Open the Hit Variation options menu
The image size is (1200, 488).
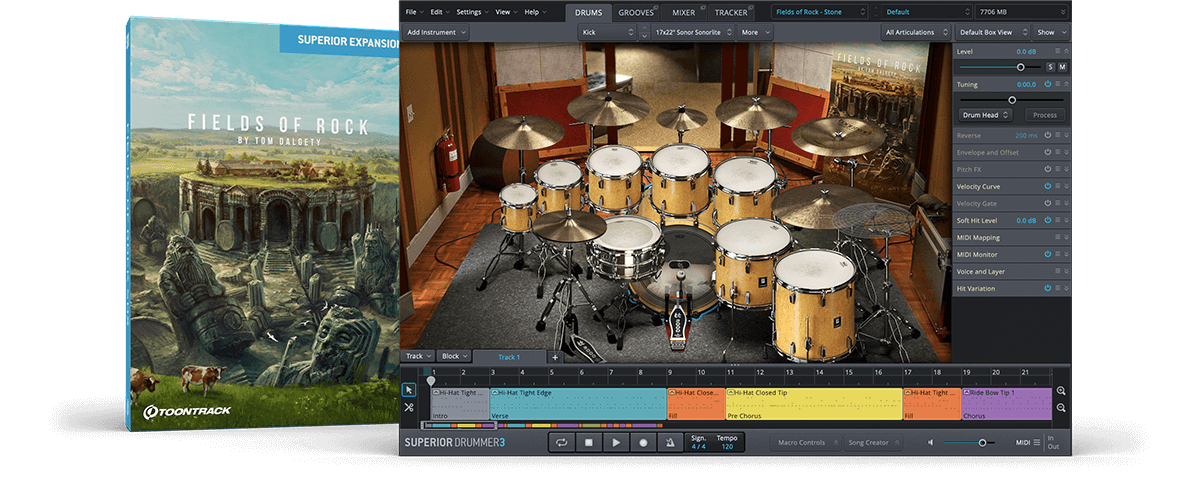tap(1058, 288)
